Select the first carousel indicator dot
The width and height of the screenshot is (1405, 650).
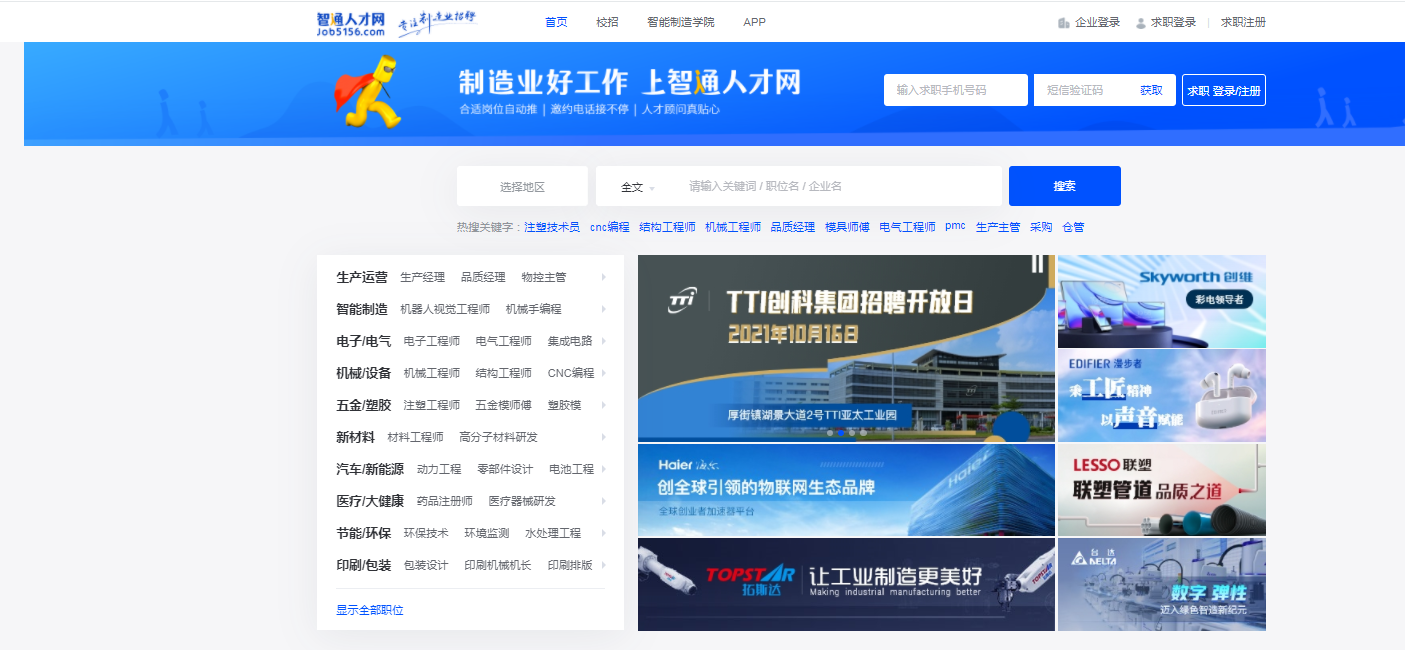click(829, 433)
